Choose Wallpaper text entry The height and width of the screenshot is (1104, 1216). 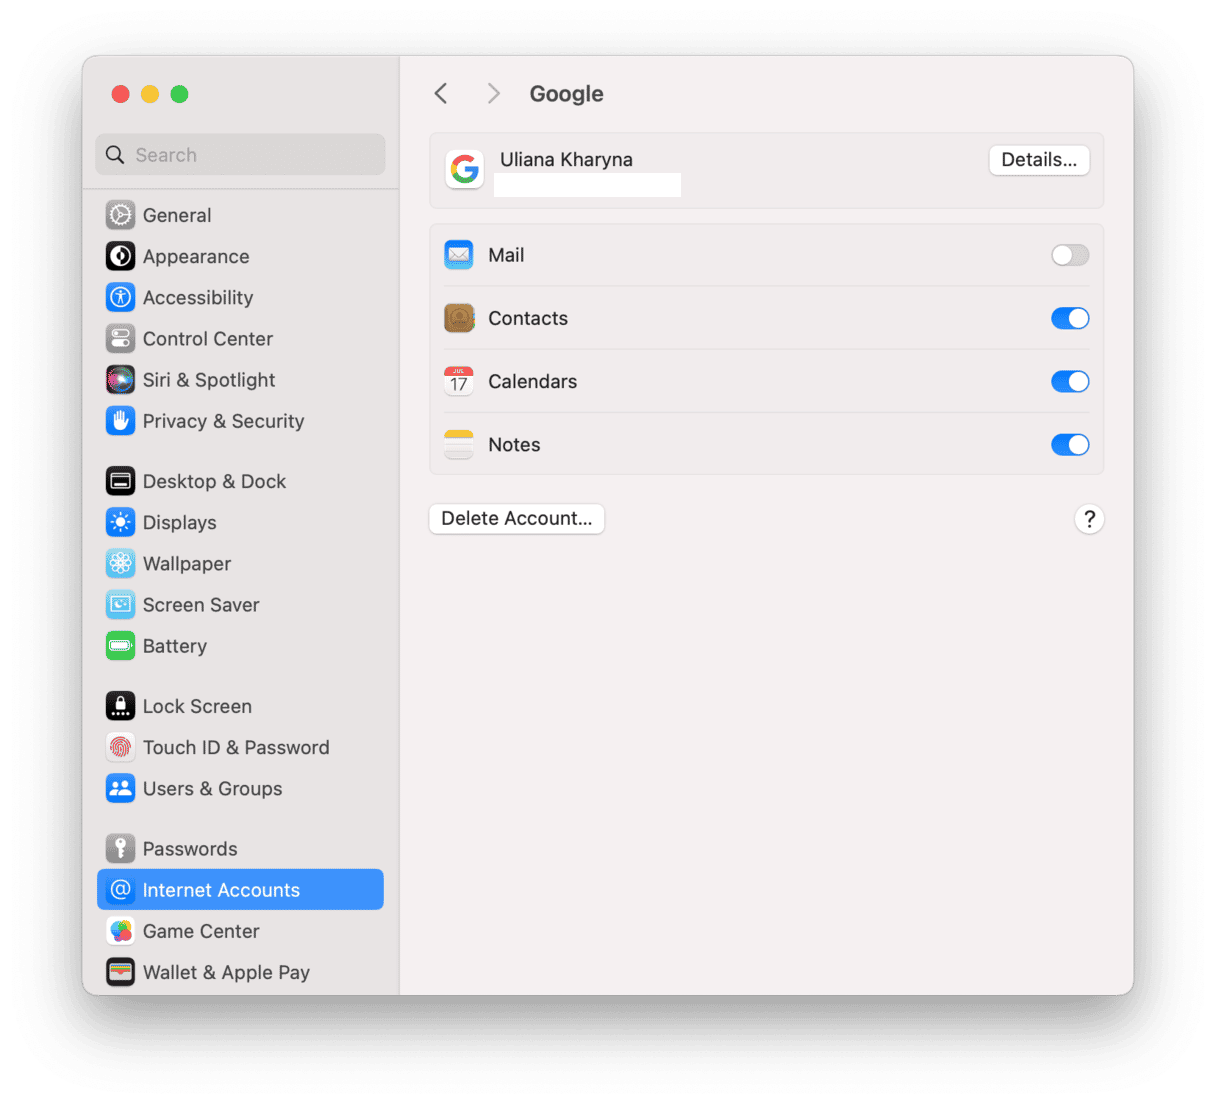[x=187, y=563]
